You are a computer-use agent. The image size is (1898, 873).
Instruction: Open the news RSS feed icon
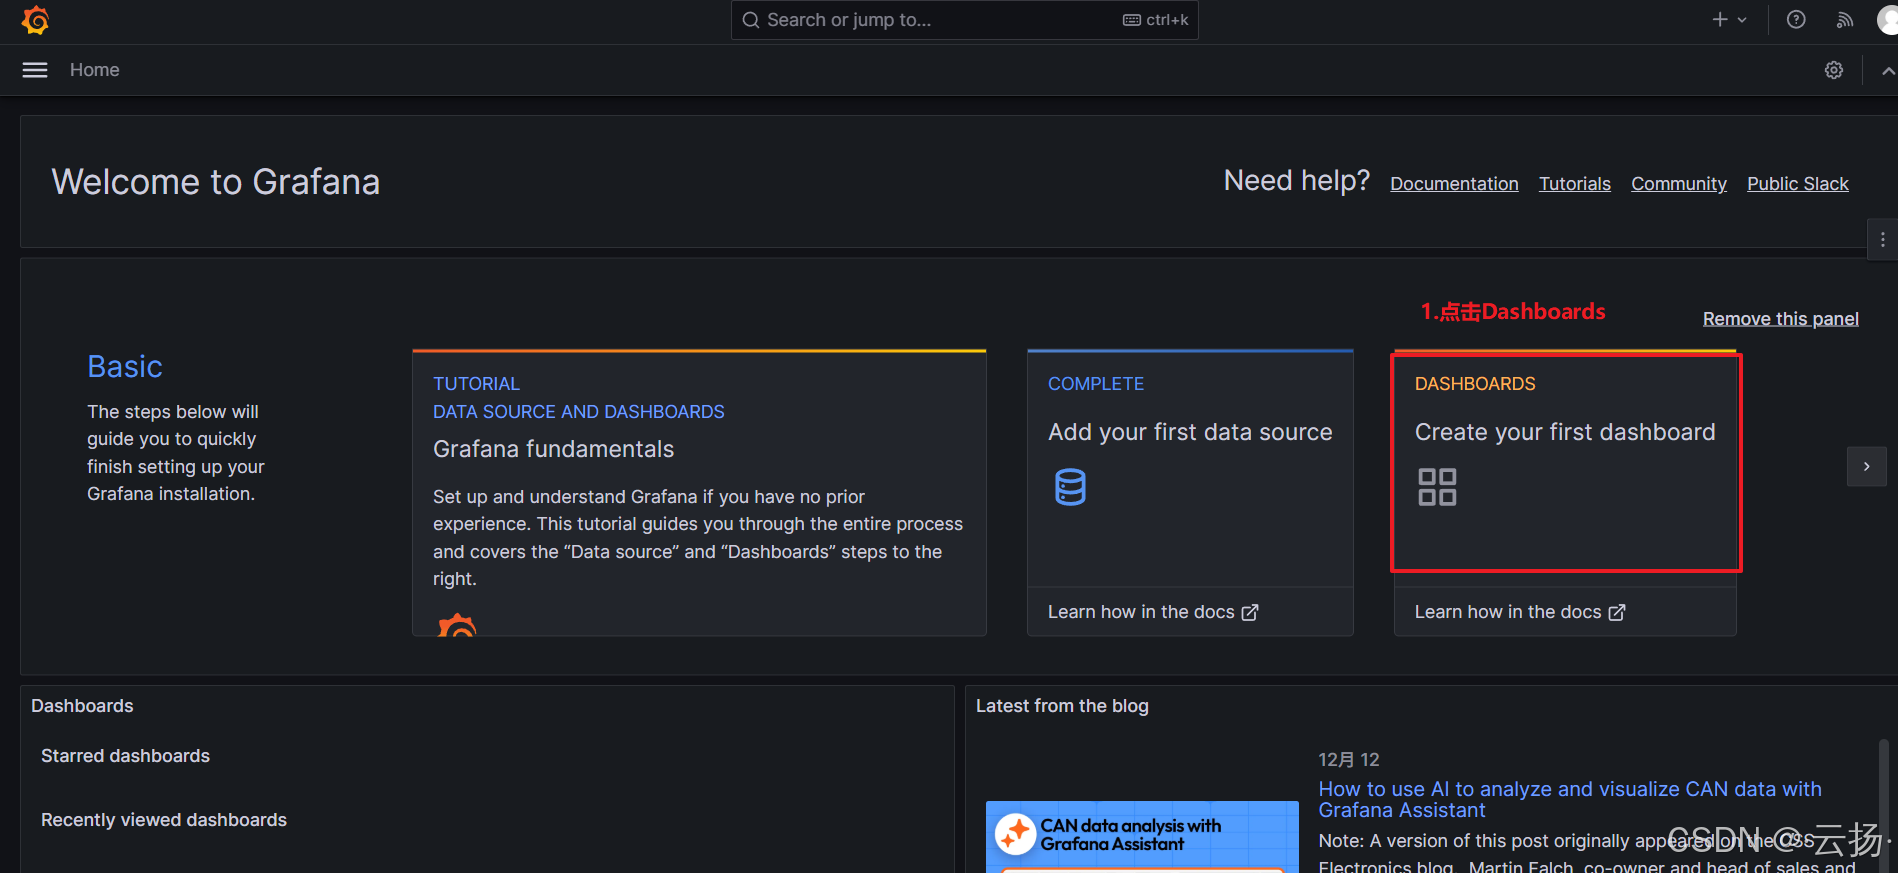coord(1845,20)
